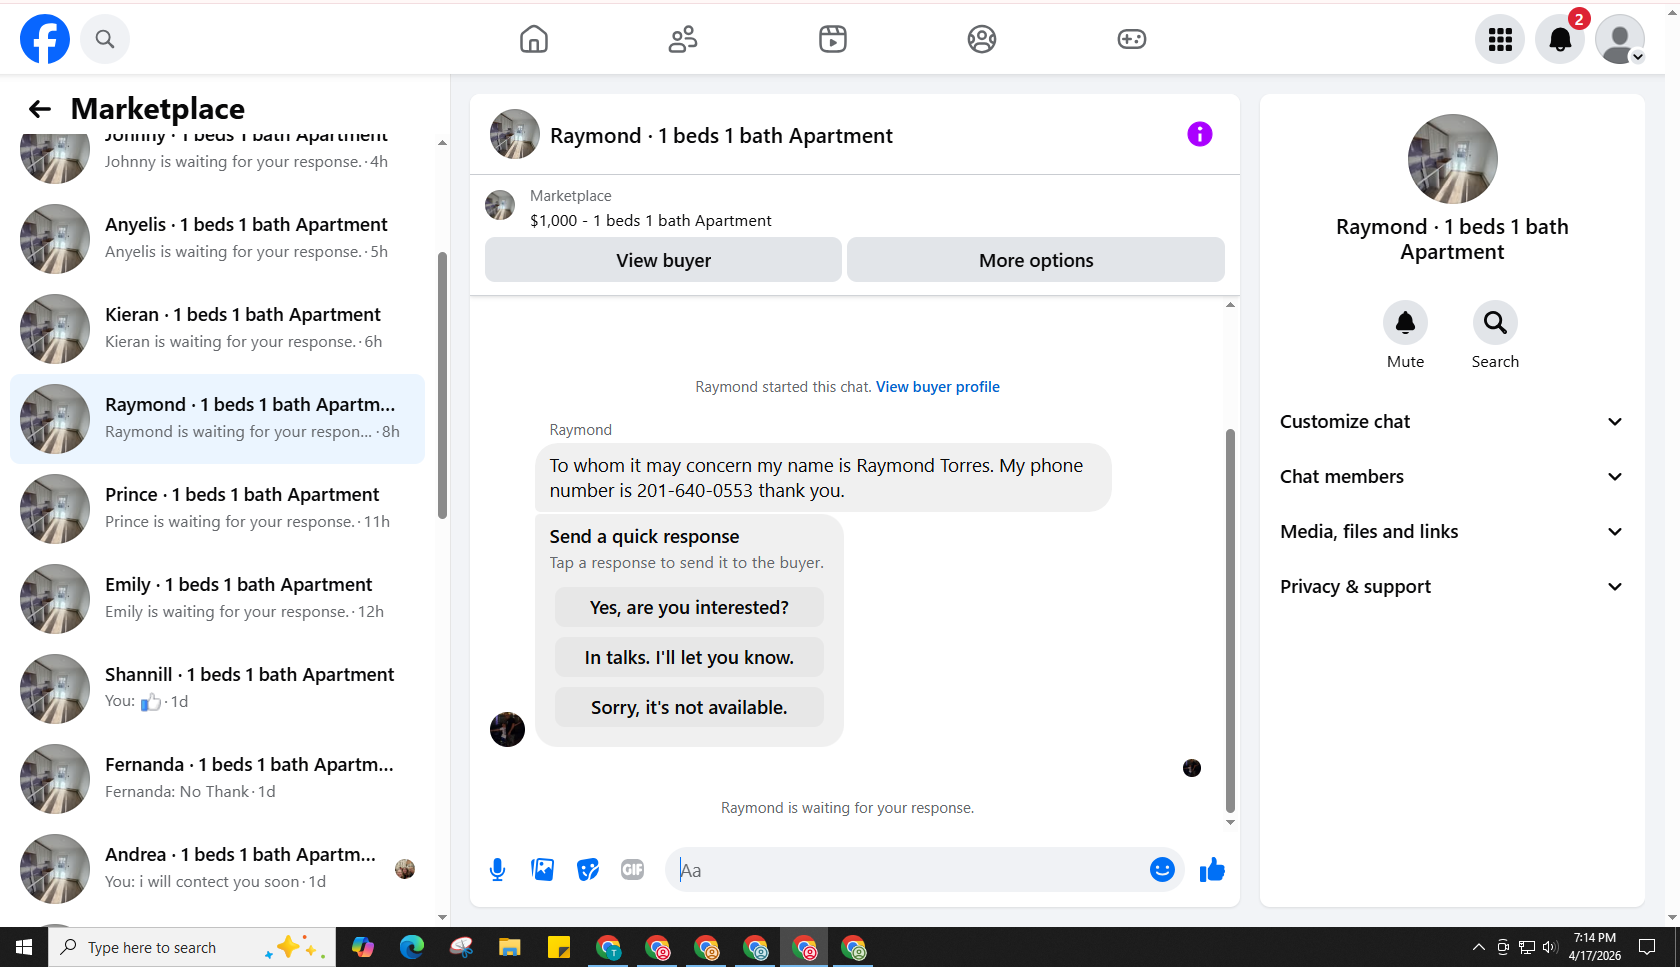Image resolution: width=1680 pixels, height=967 pixels.
Task: Expand the Customize chat section
Action: tap(1452, 422)
